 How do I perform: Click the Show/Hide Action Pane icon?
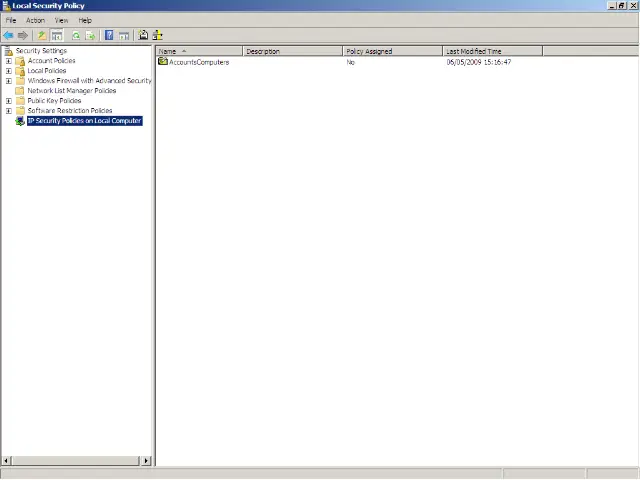pos(124,36)
